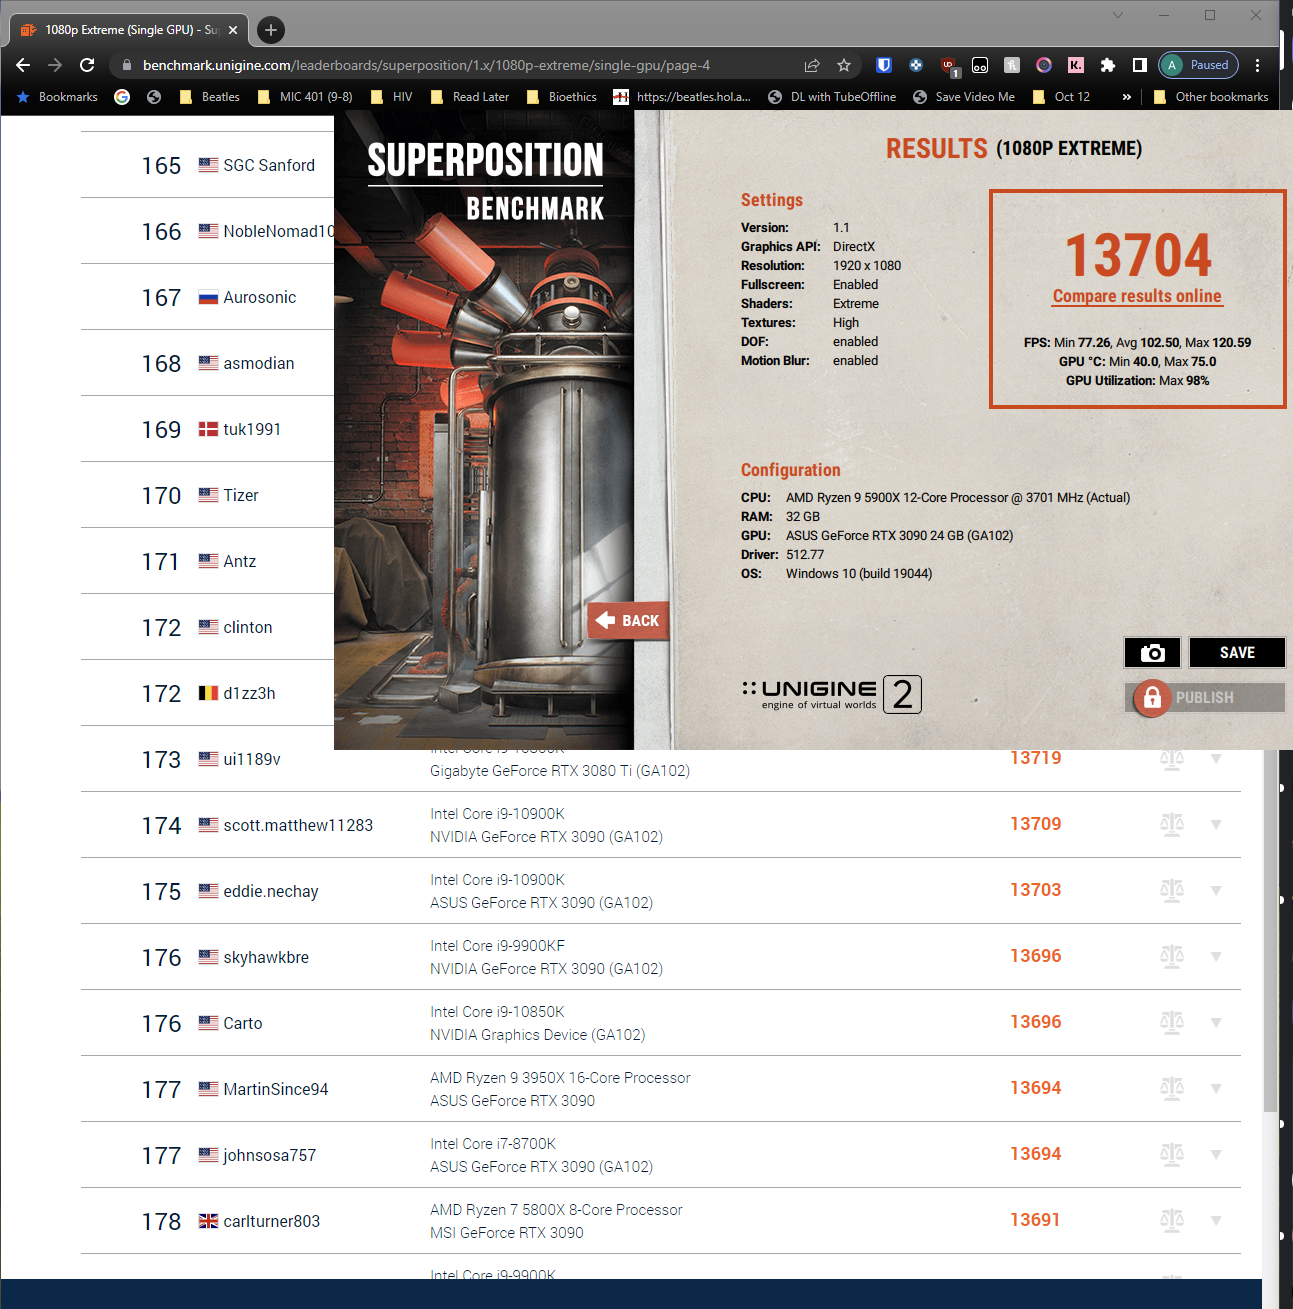Expand details arrow for skyhawkbre row
Image resolution: width=1293 pixels, height=1309 pixels.
1216,957
